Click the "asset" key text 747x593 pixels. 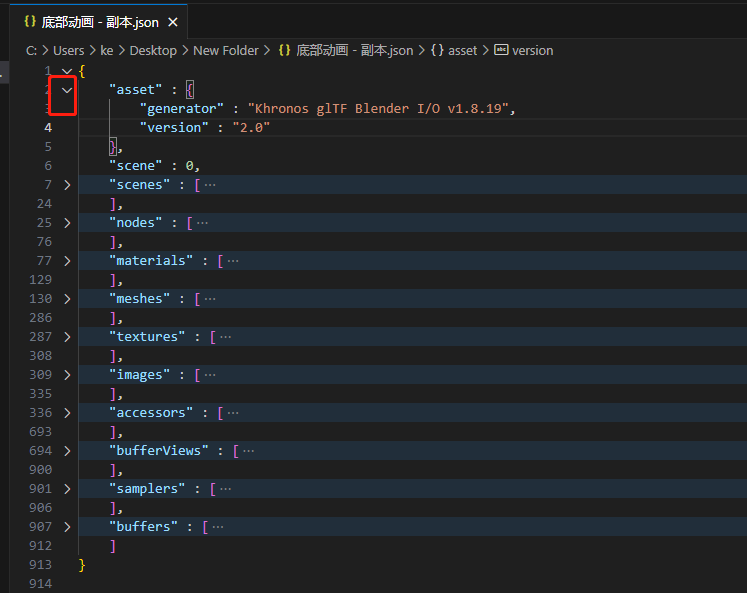coord(135,90)
